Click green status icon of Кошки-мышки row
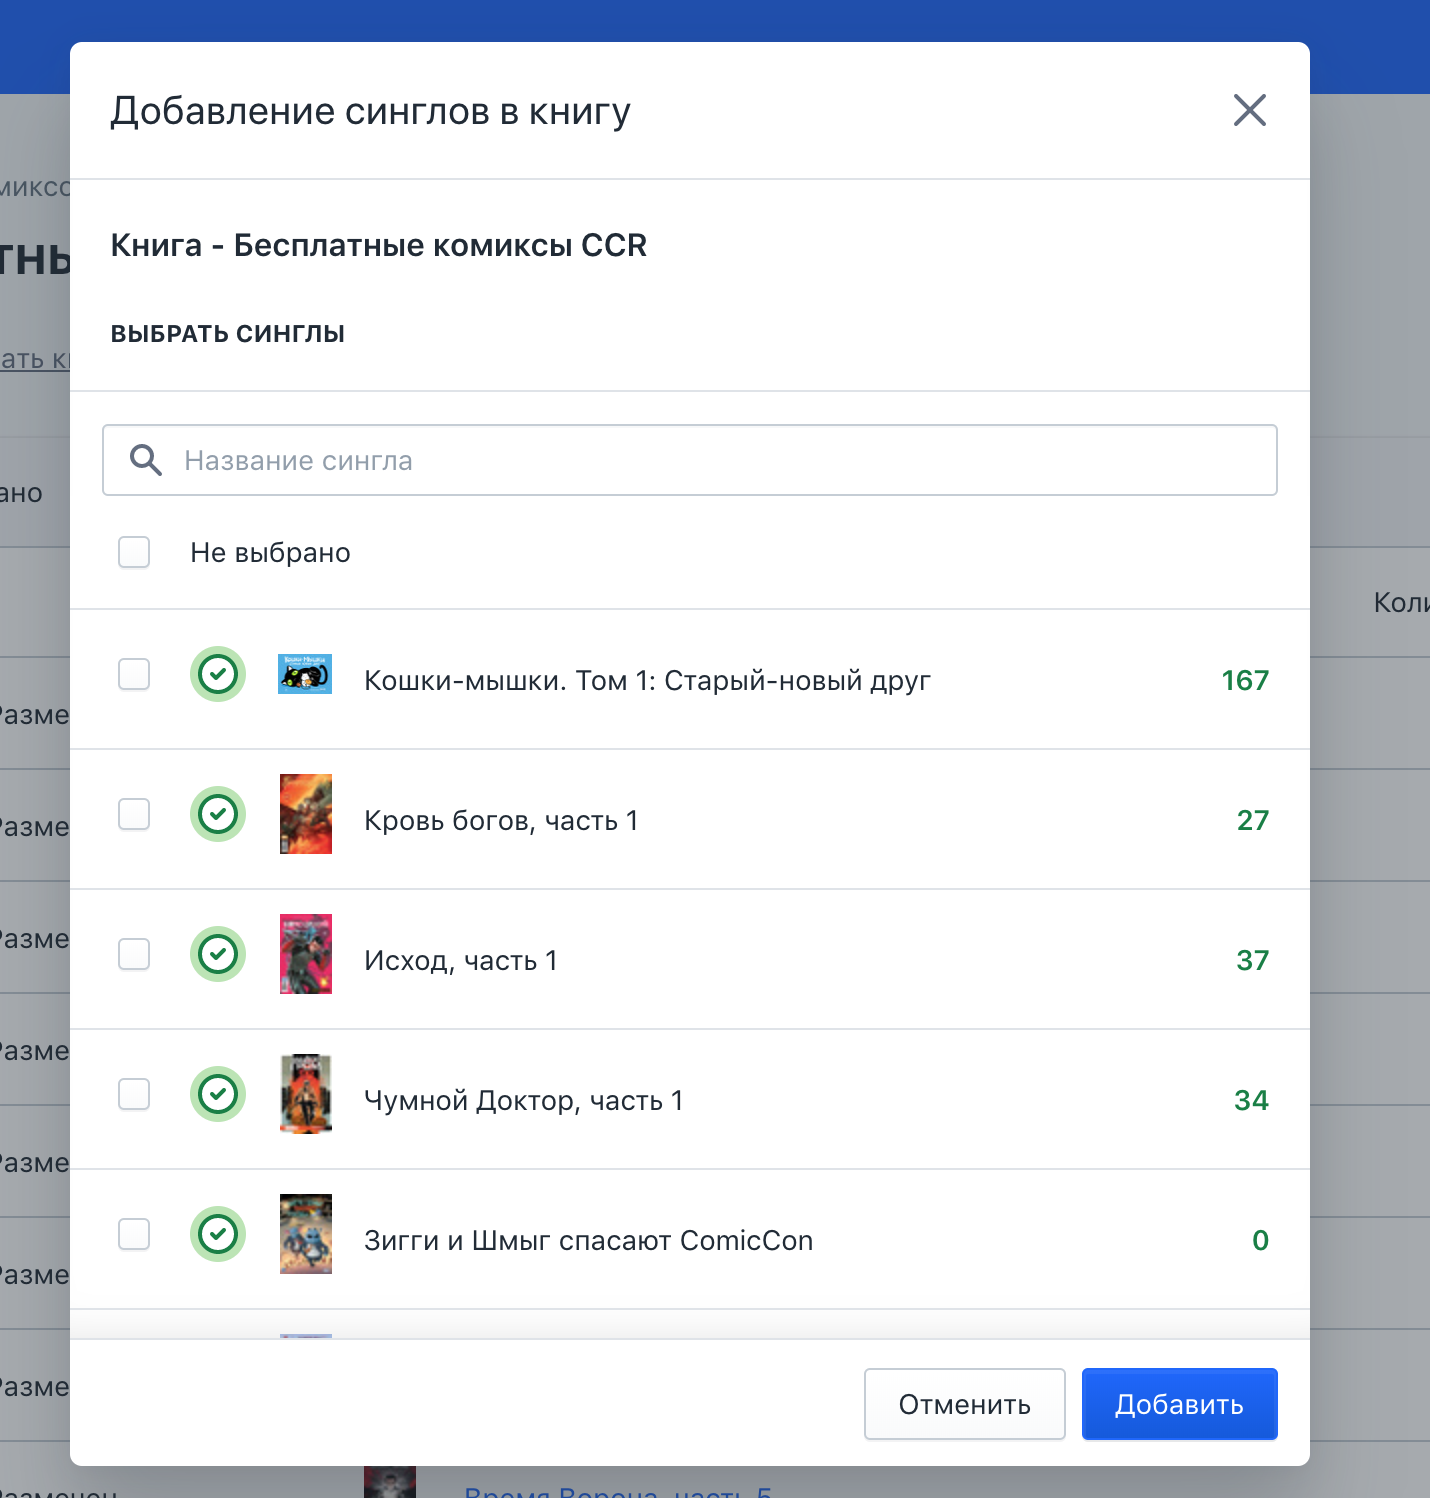Image resolution: width=1430 pixels, height=1498 pixels. coord(218,674)
